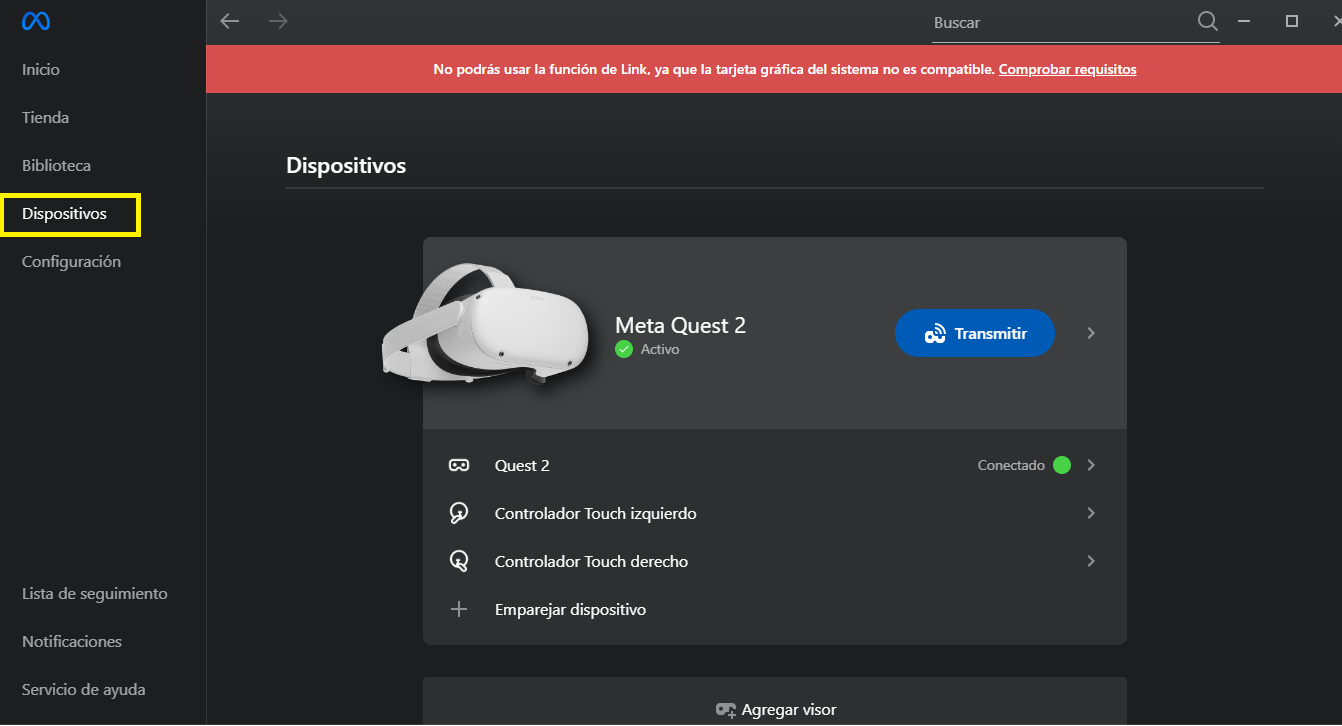Minimize the window
This screenshot has width=1342, height=726.
tap(1245, 21)
